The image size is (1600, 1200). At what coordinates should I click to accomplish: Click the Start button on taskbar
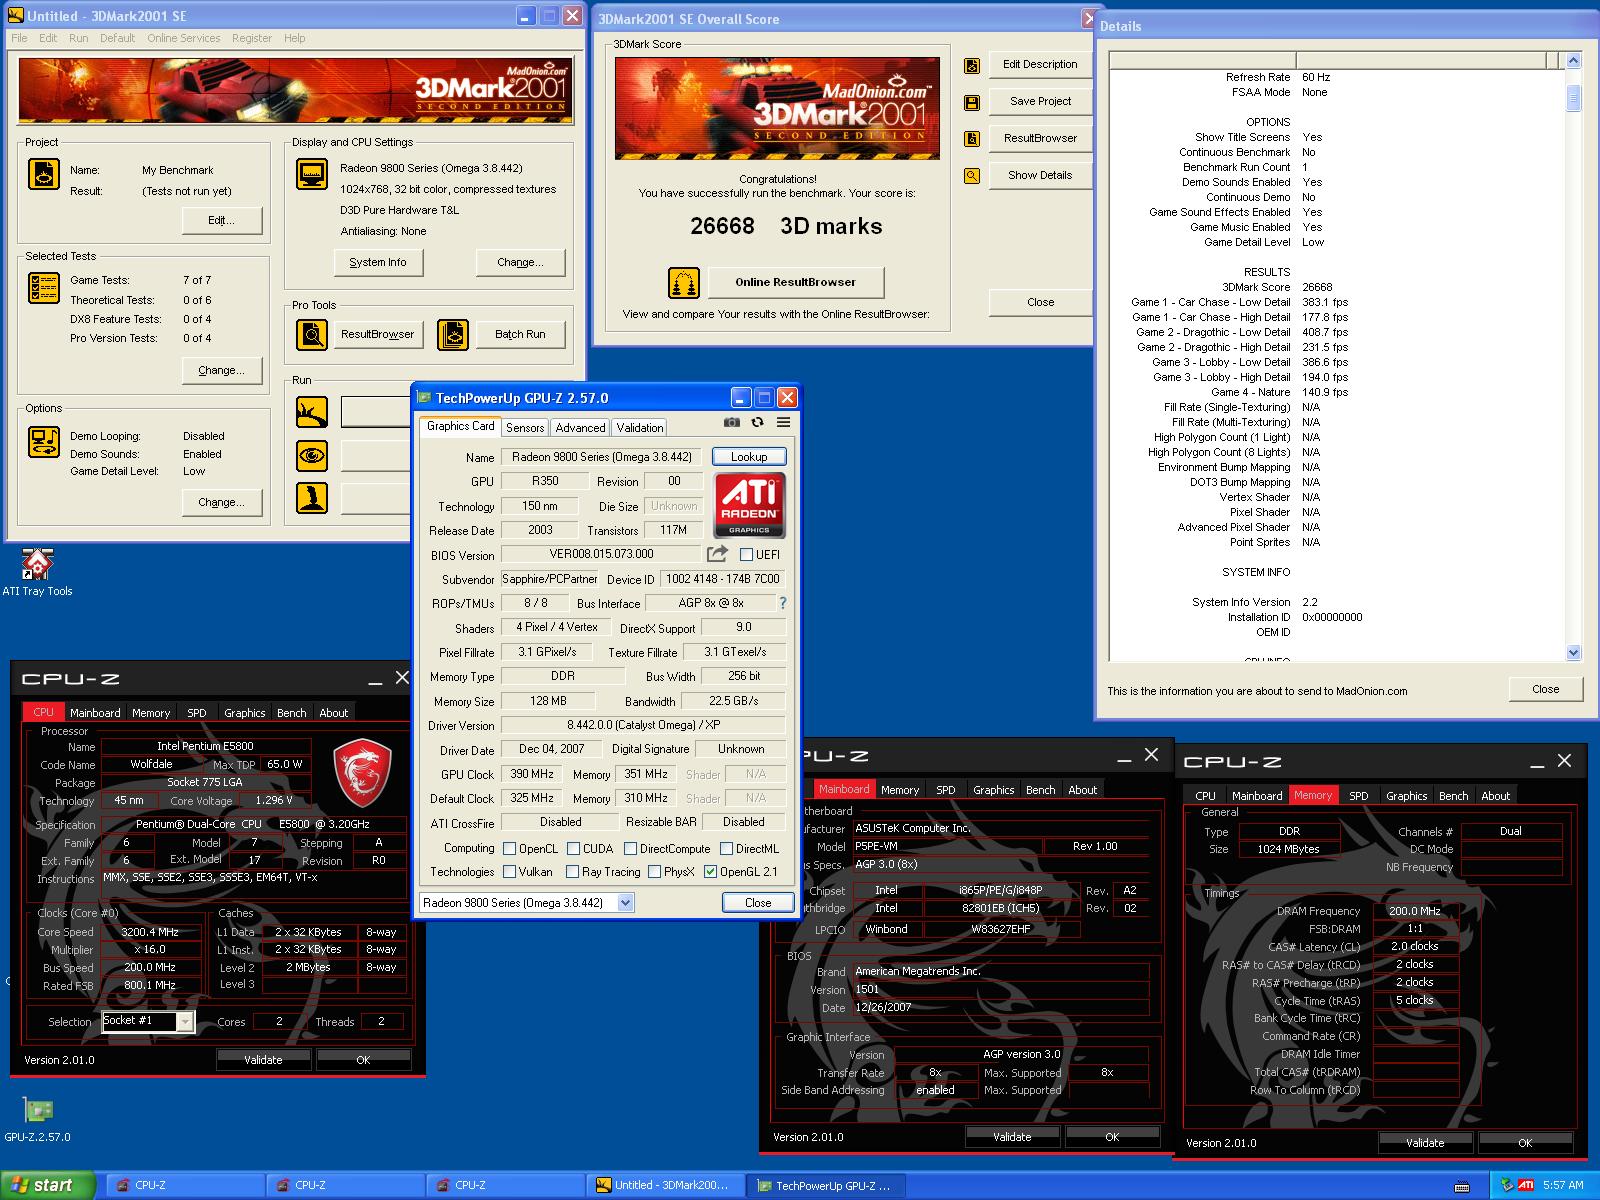[x=47, y=1185]
